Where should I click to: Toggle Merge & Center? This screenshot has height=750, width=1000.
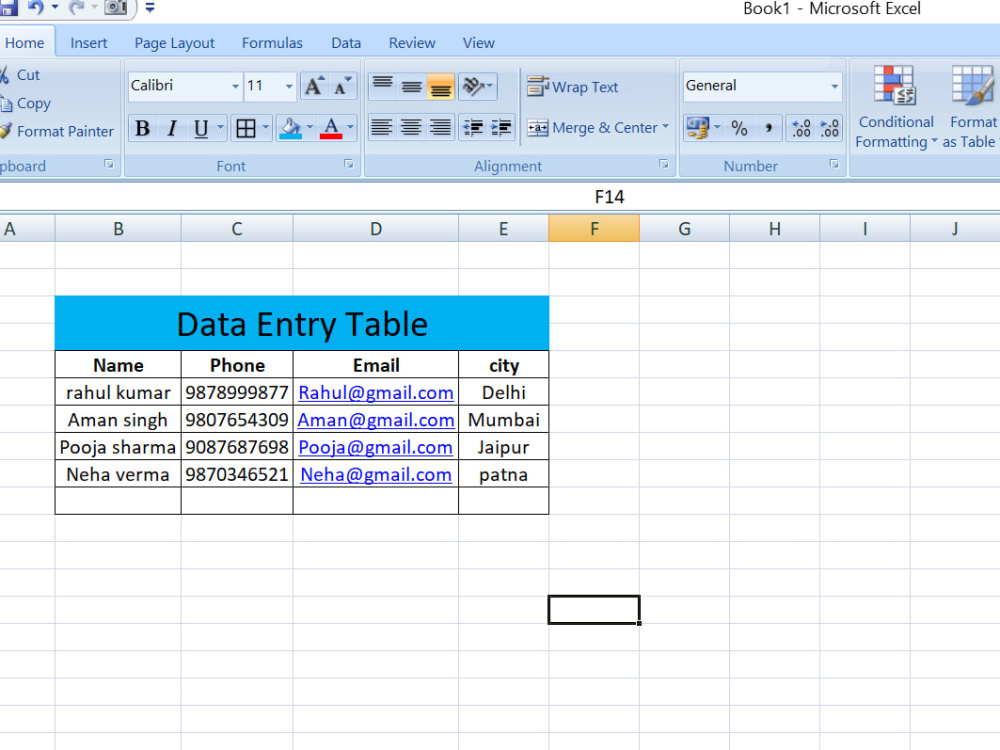pyautogui.click(x=592, y=128)
